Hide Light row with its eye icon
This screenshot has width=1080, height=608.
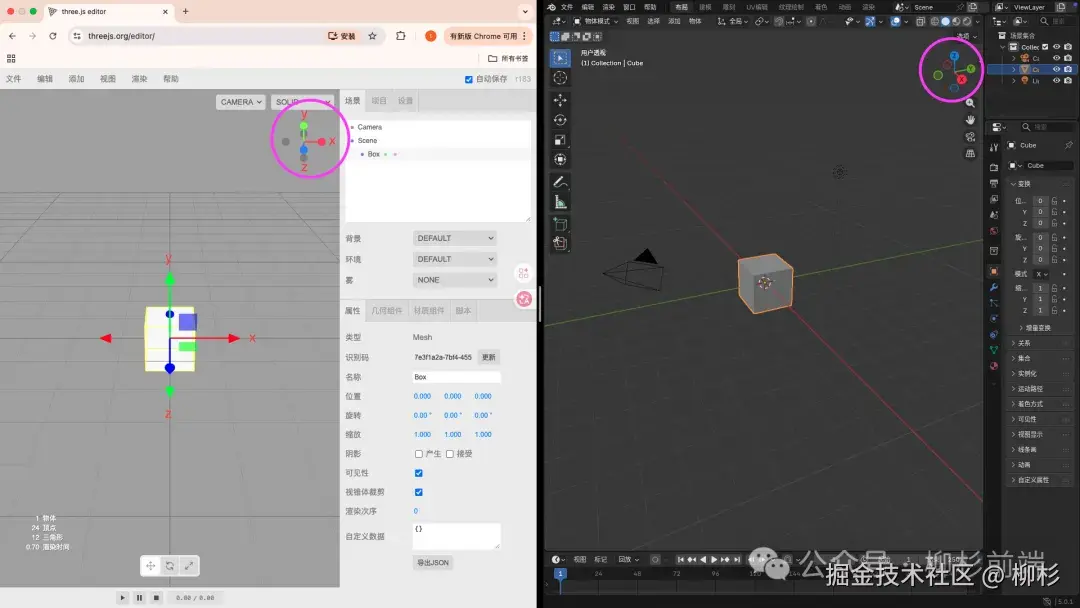coord(1057,81)
